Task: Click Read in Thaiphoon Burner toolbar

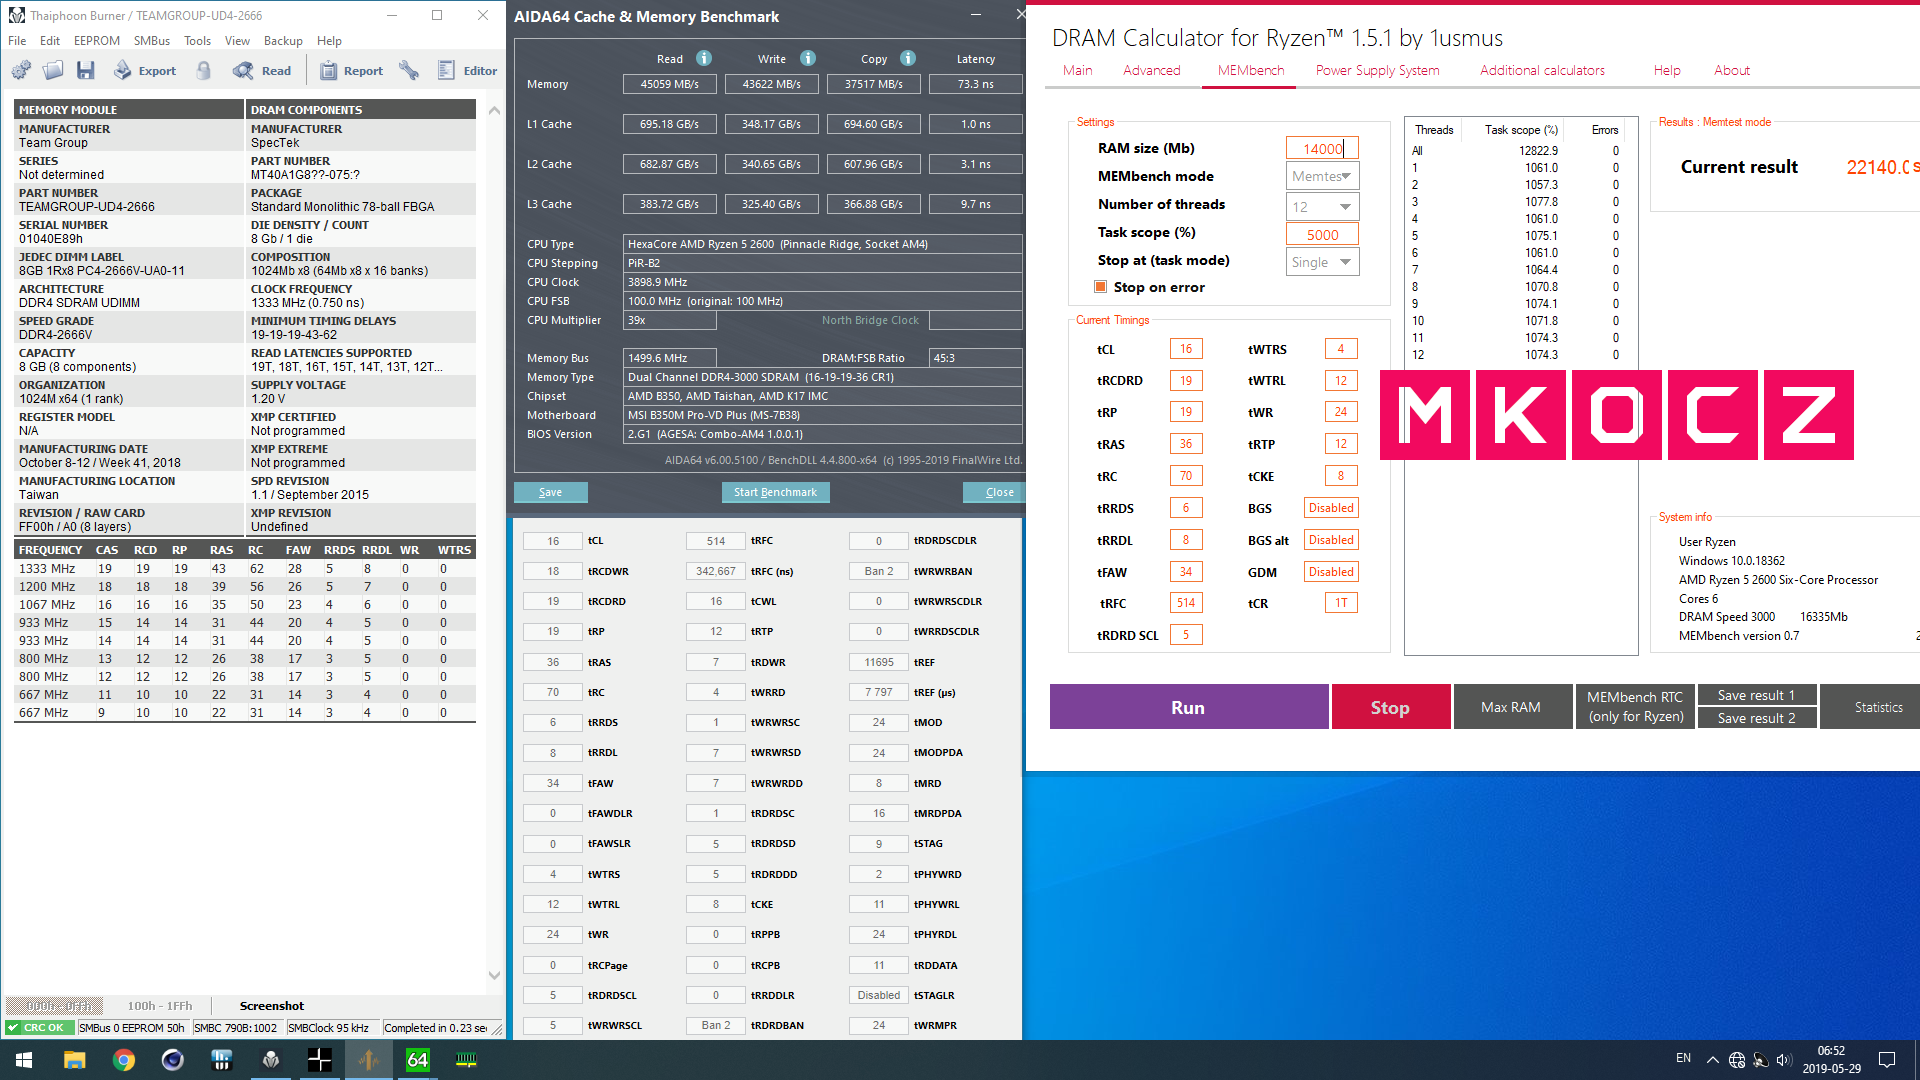Action: tap(262, 70)
